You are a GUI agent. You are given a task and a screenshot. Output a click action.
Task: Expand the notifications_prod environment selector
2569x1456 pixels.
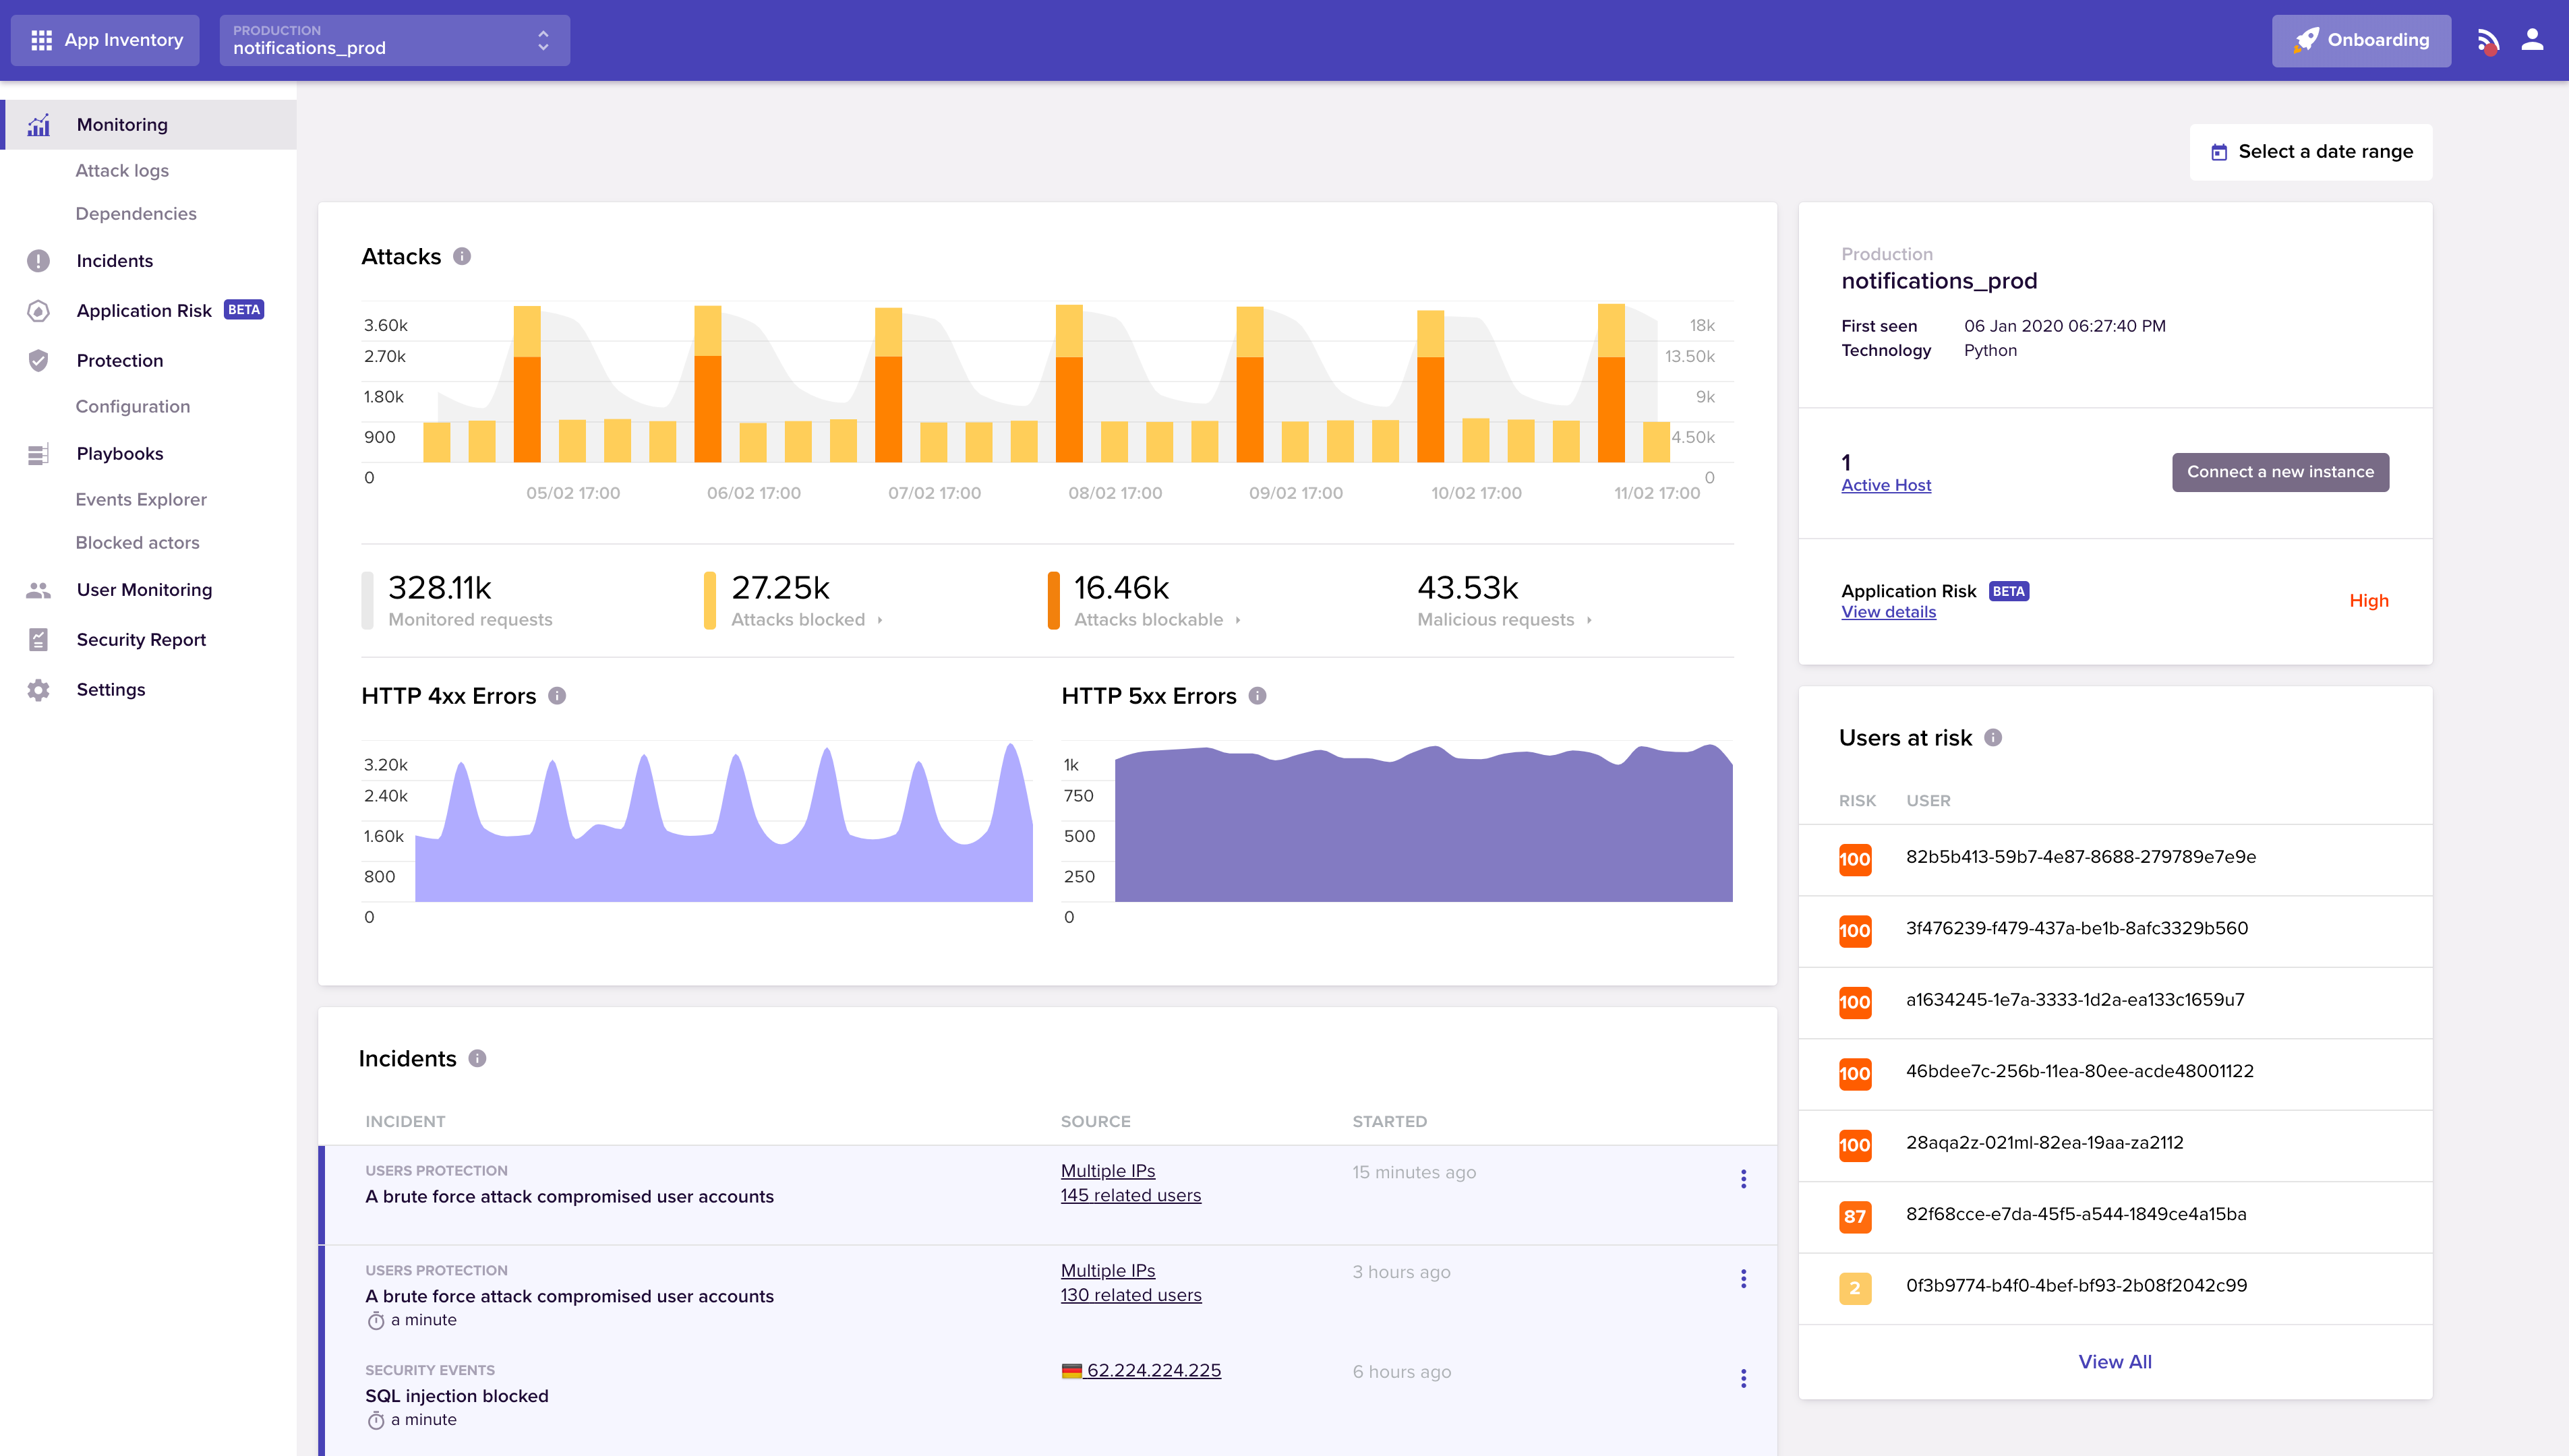543,40
